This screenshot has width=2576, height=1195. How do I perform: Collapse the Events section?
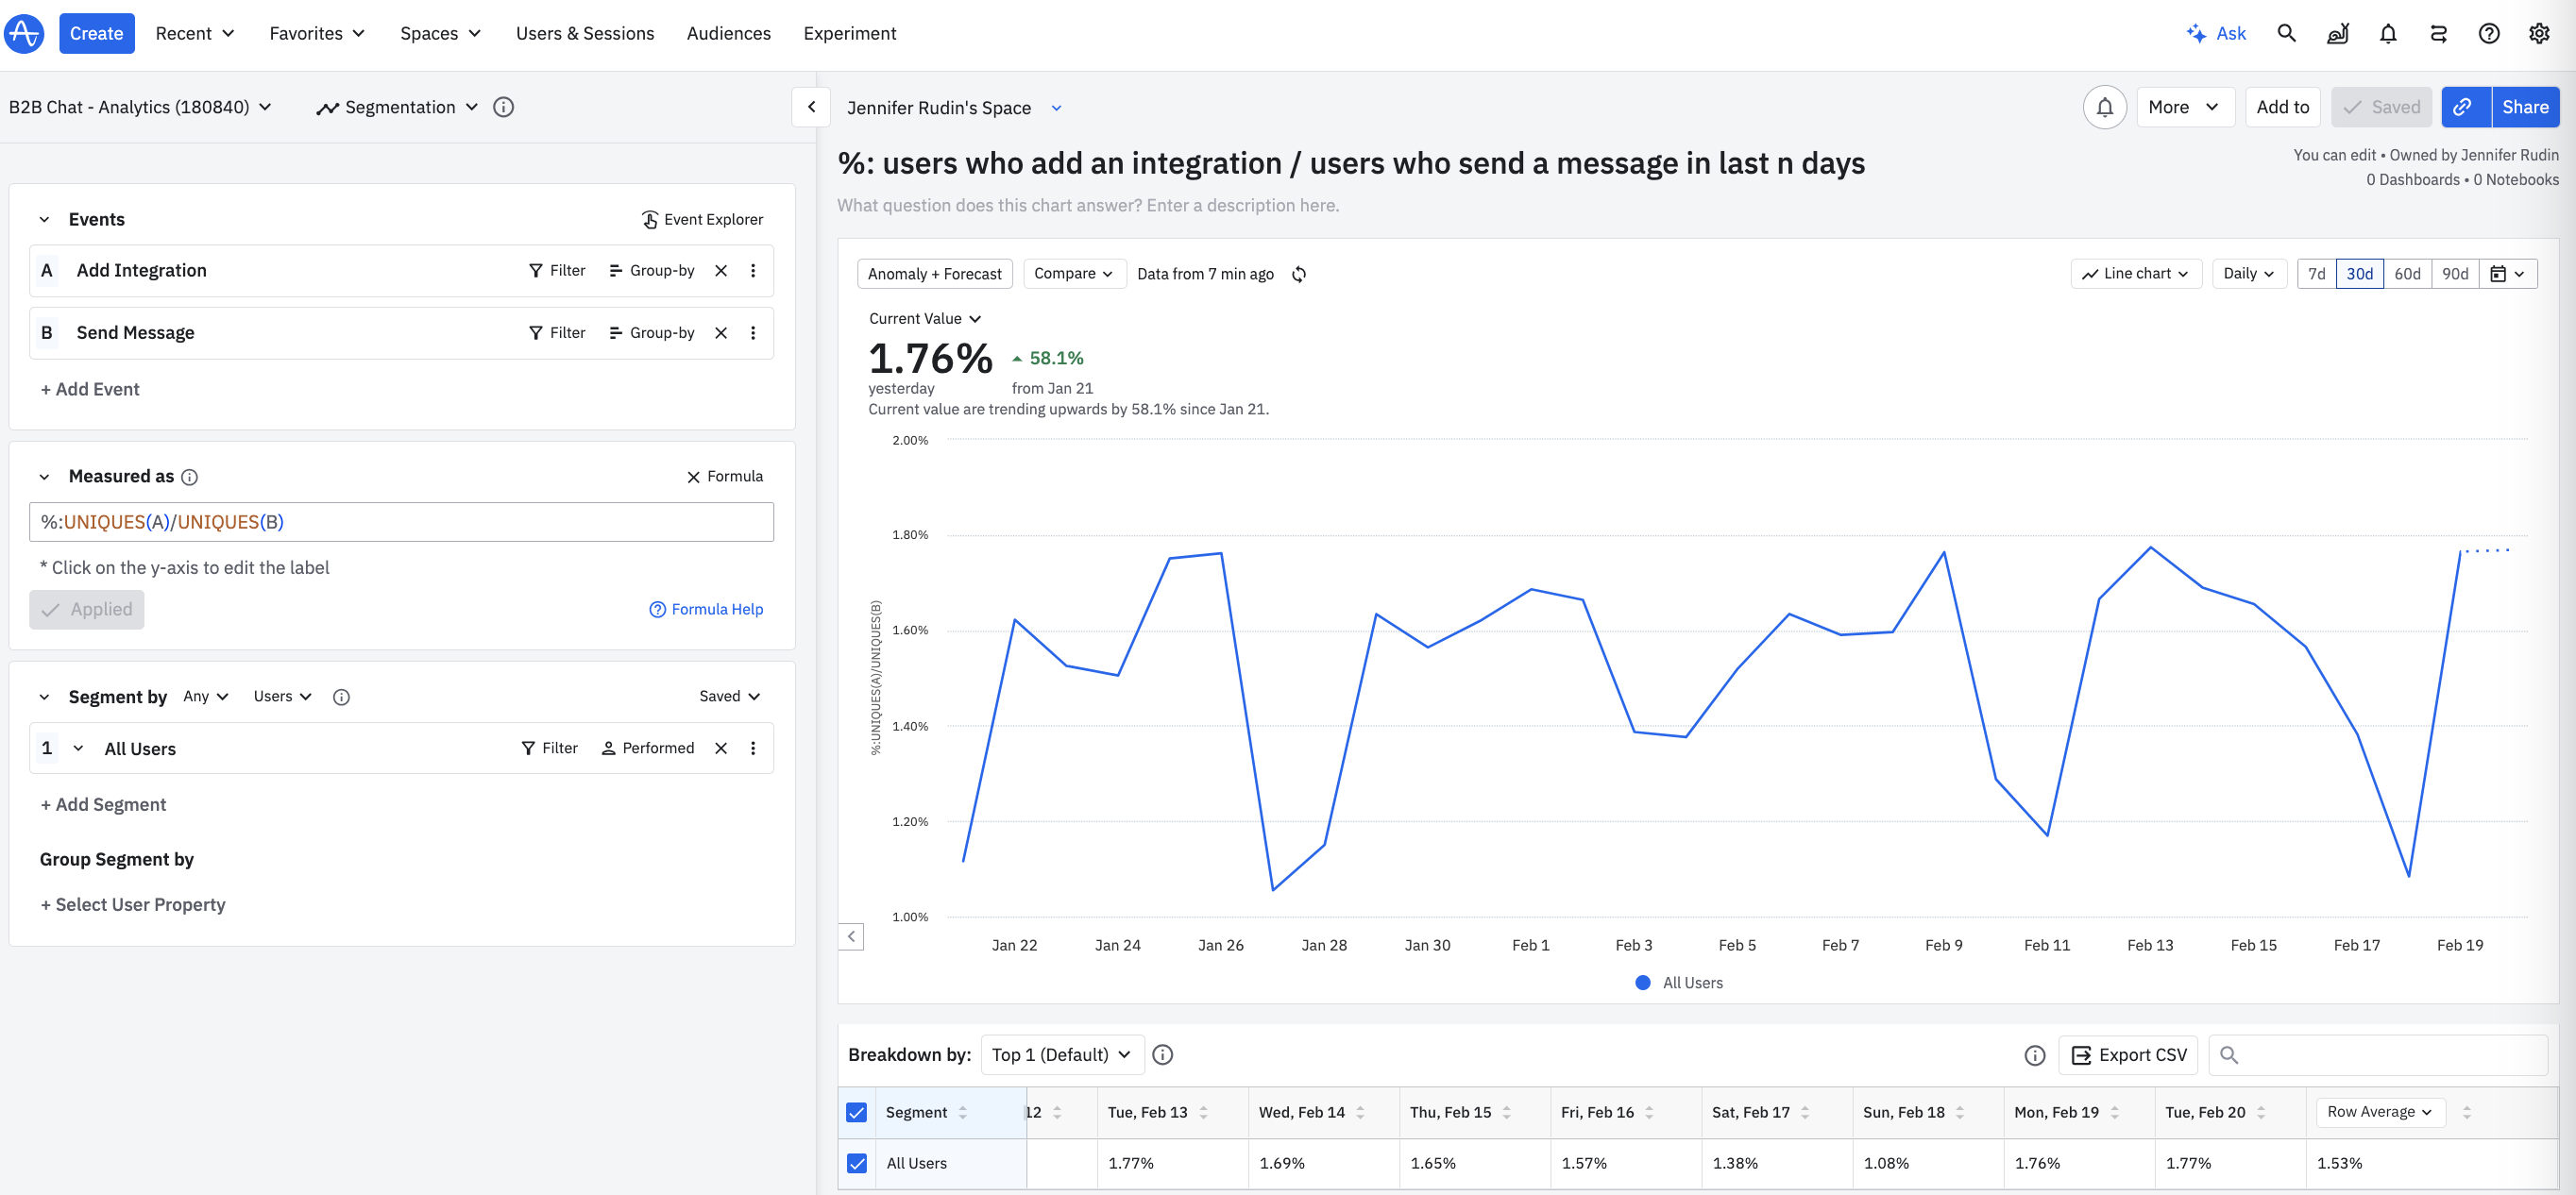(44, 219)
